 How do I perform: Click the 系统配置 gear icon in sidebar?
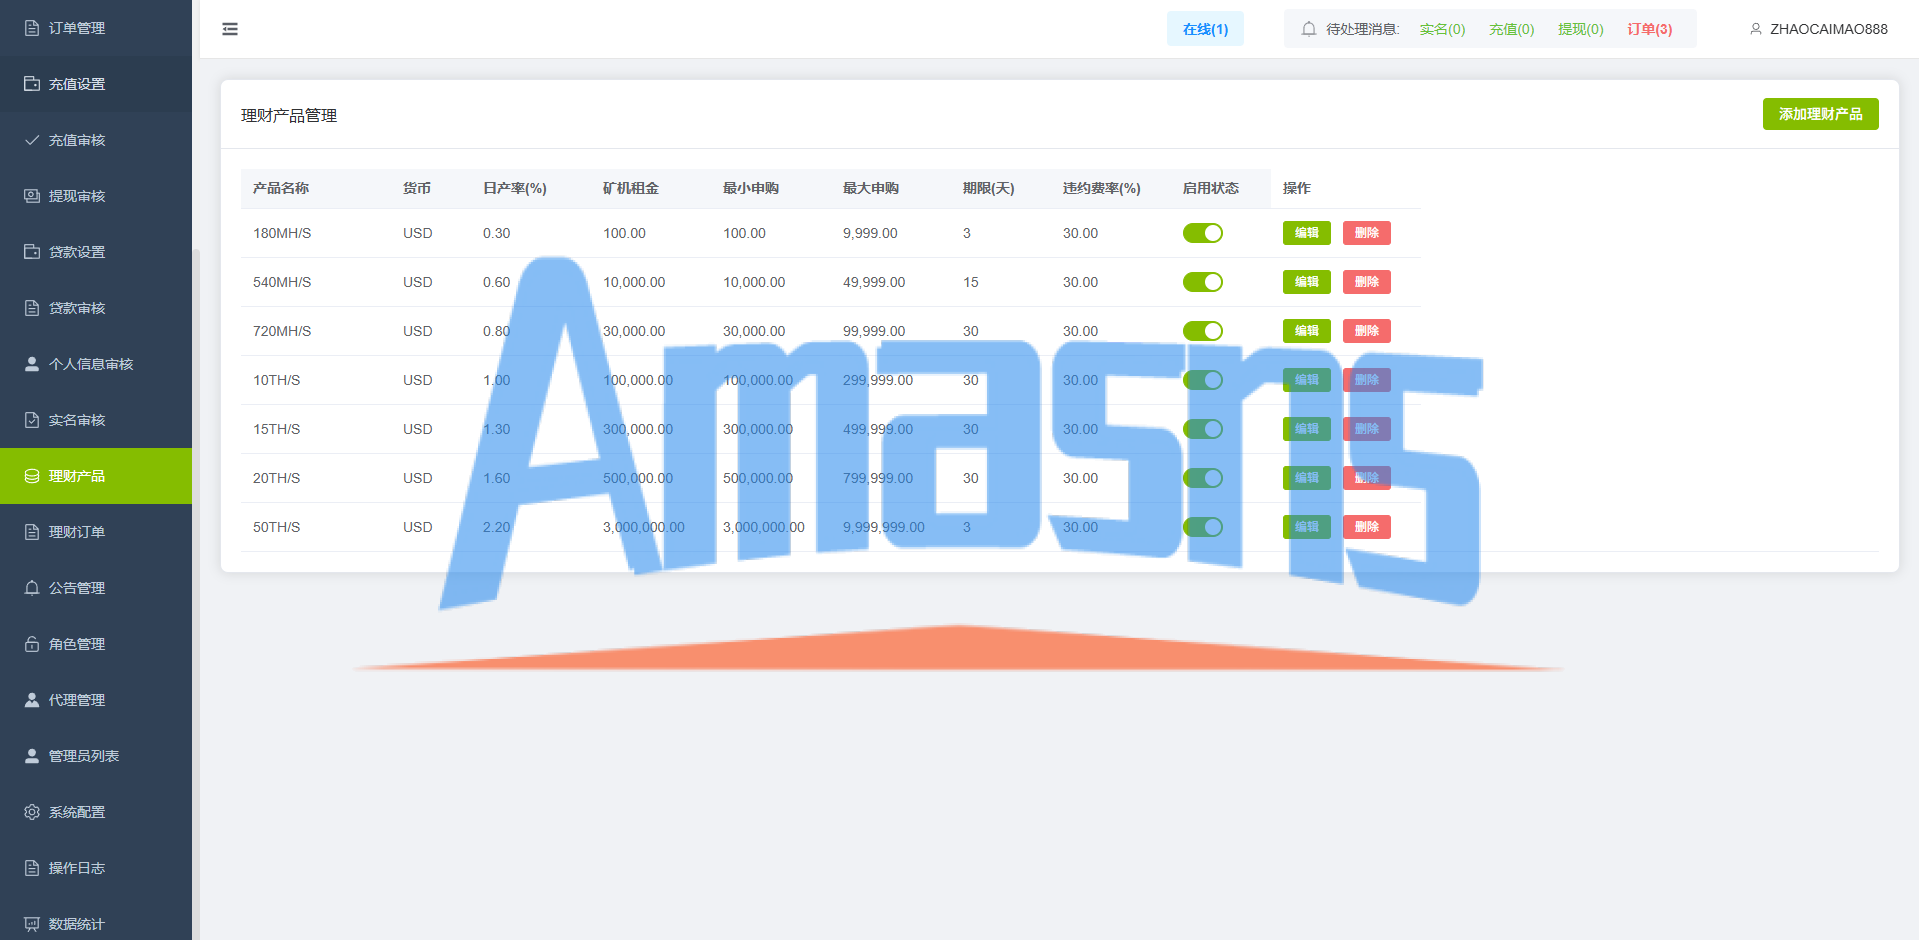pyautogui.click(x=32, y=812)
